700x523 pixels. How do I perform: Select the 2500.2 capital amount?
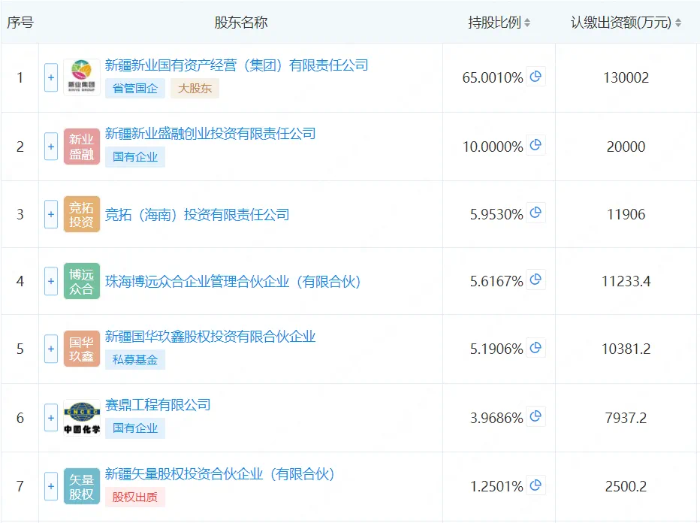[626, 486]
